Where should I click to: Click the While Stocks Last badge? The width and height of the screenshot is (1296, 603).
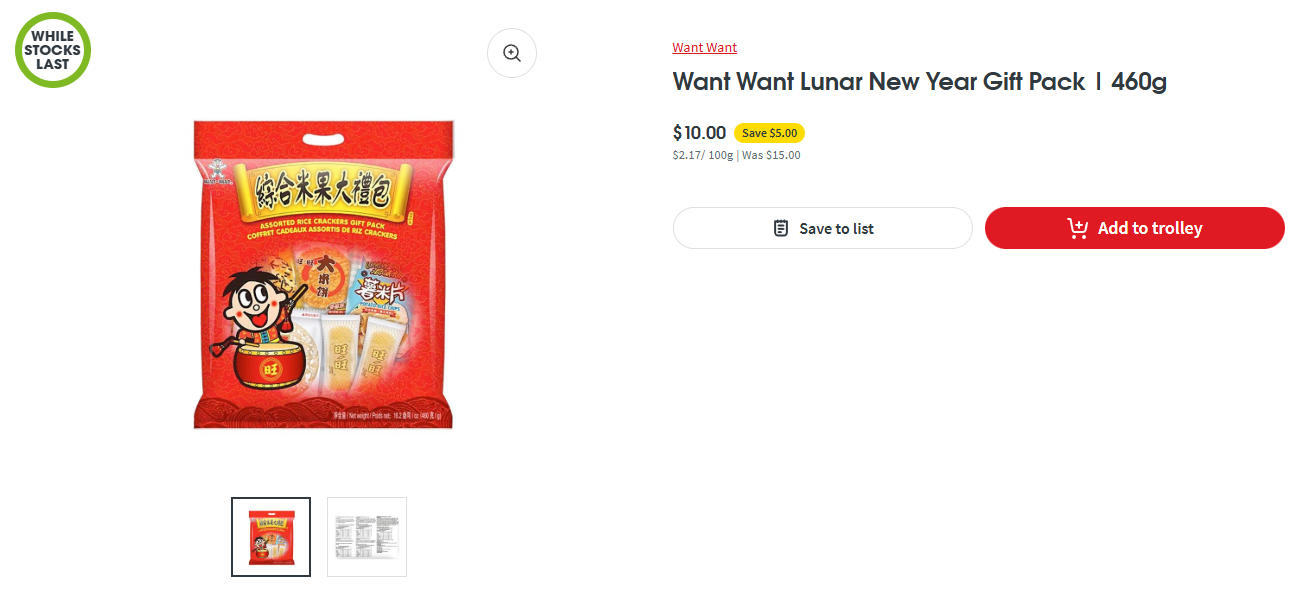pyautogui.click(x=53, y=50)
